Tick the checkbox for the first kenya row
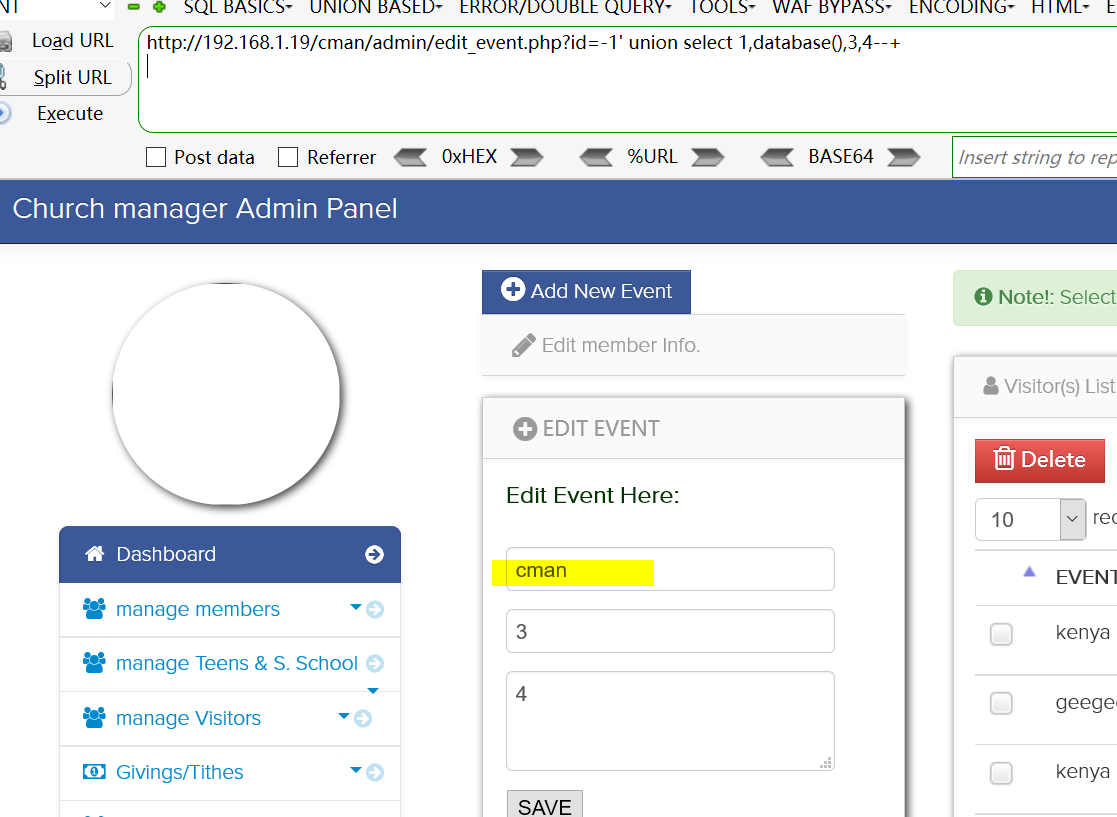 (1002, 634)
